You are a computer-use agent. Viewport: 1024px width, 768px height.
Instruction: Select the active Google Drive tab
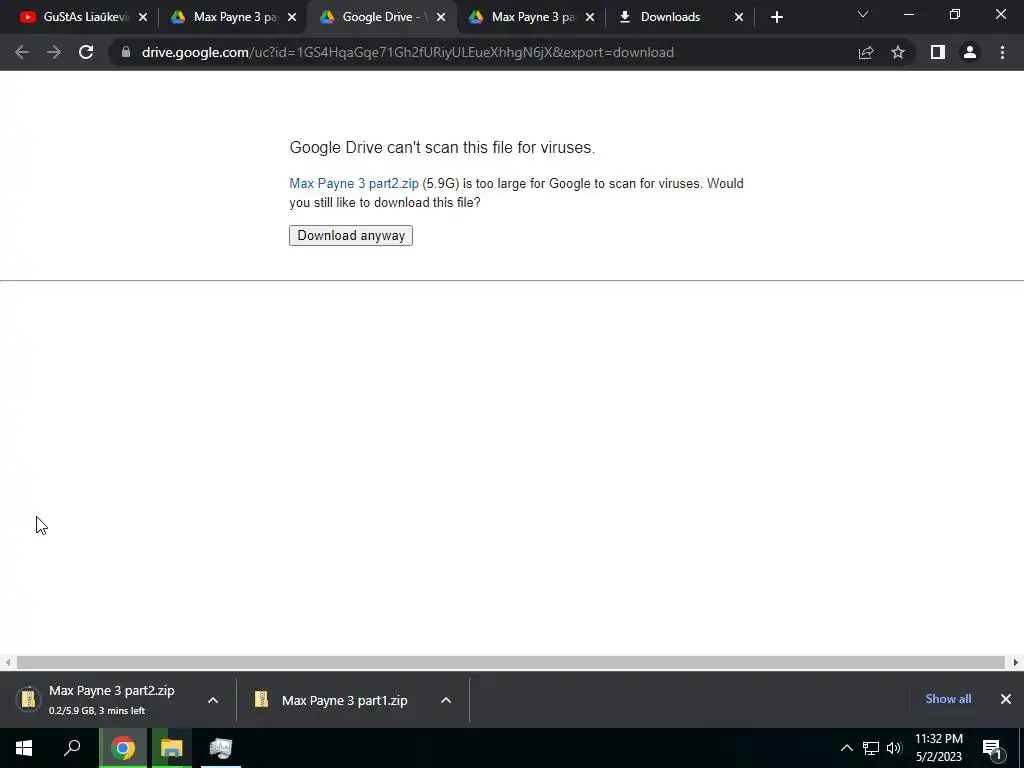click(381, 17)
